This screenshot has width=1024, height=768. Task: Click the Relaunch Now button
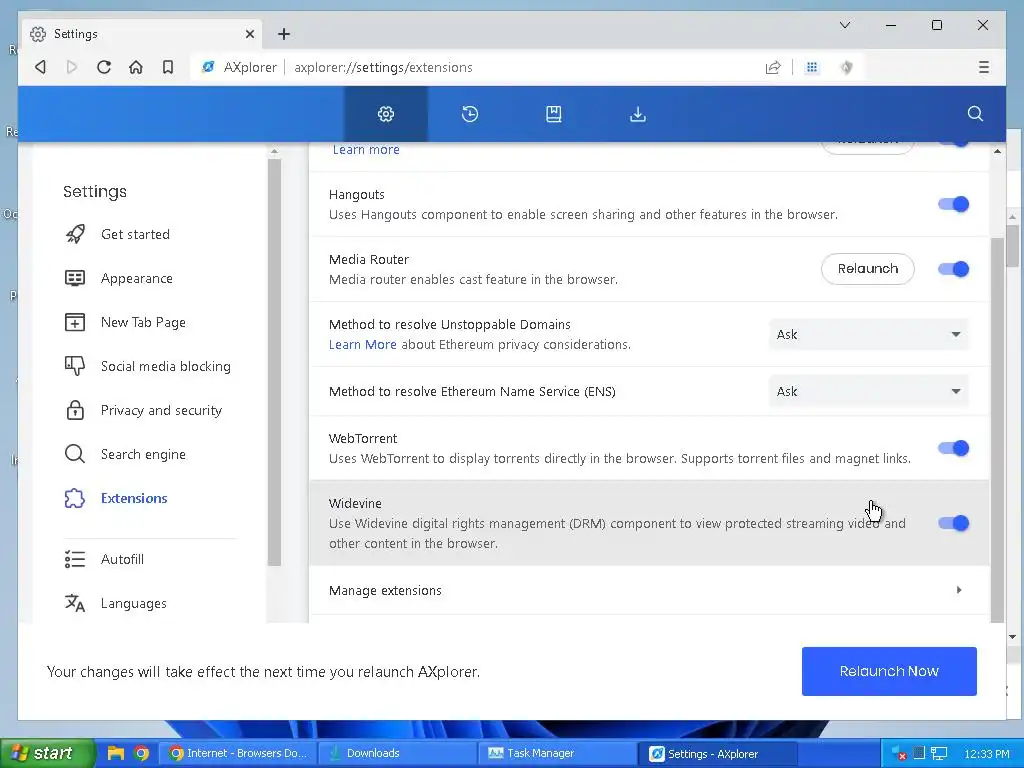889,671
